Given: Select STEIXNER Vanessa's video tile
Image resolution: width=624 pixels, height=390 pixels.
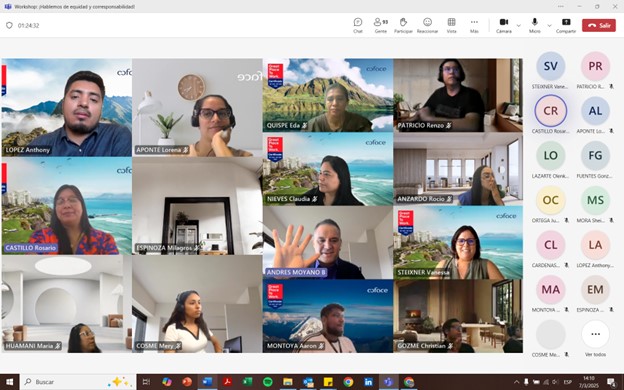Looking at the screenshot, I should pyautogui.click(x=458, y=242).
